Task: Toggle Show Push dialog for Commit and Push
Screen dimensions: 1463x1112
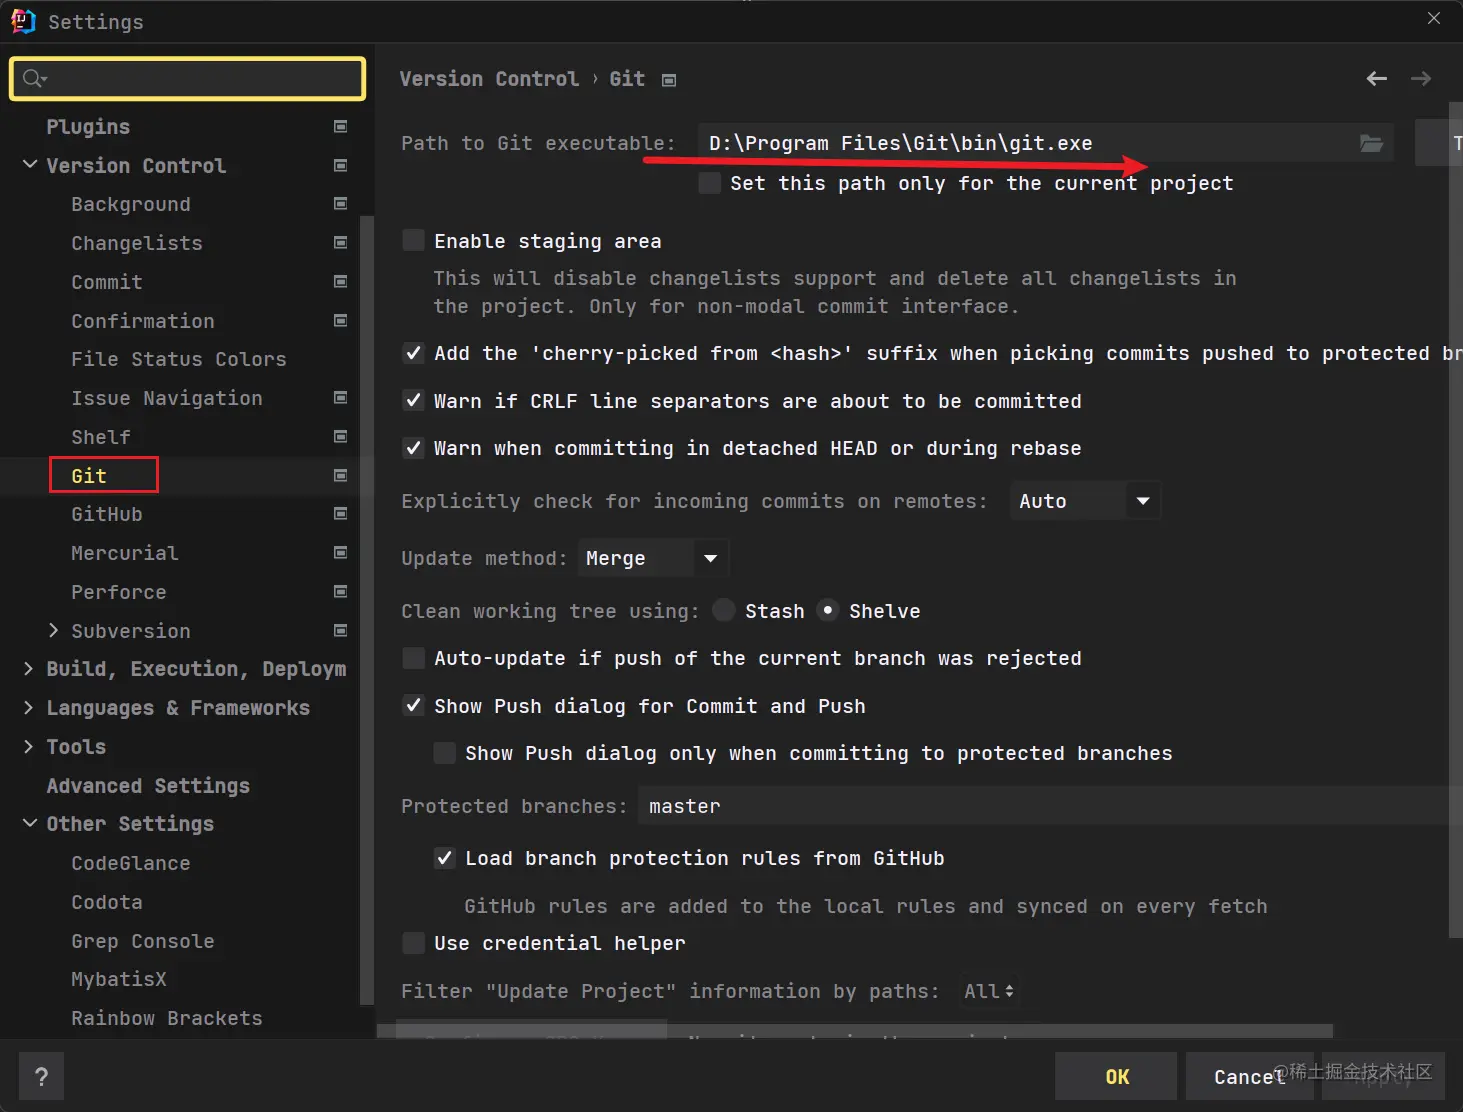Action: (x=413, y=705)
